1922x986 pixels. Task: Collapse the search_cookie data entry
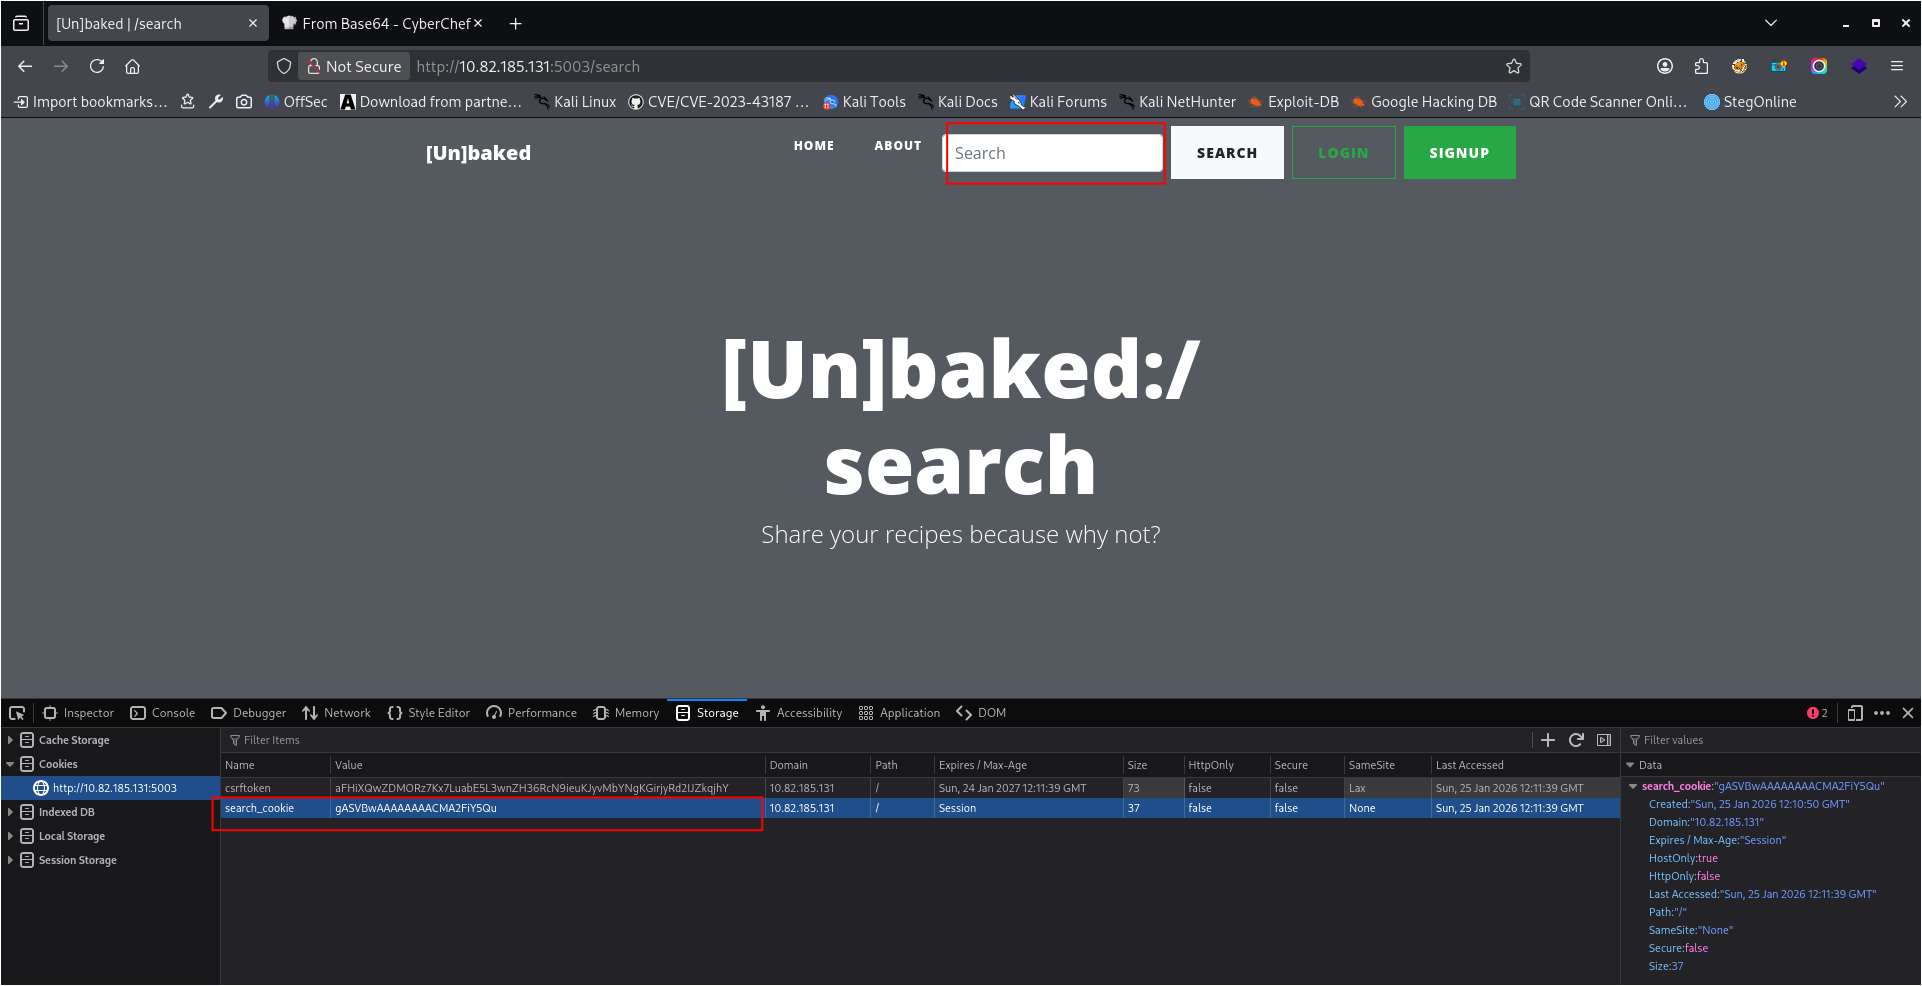click(x=1633, y=786)
